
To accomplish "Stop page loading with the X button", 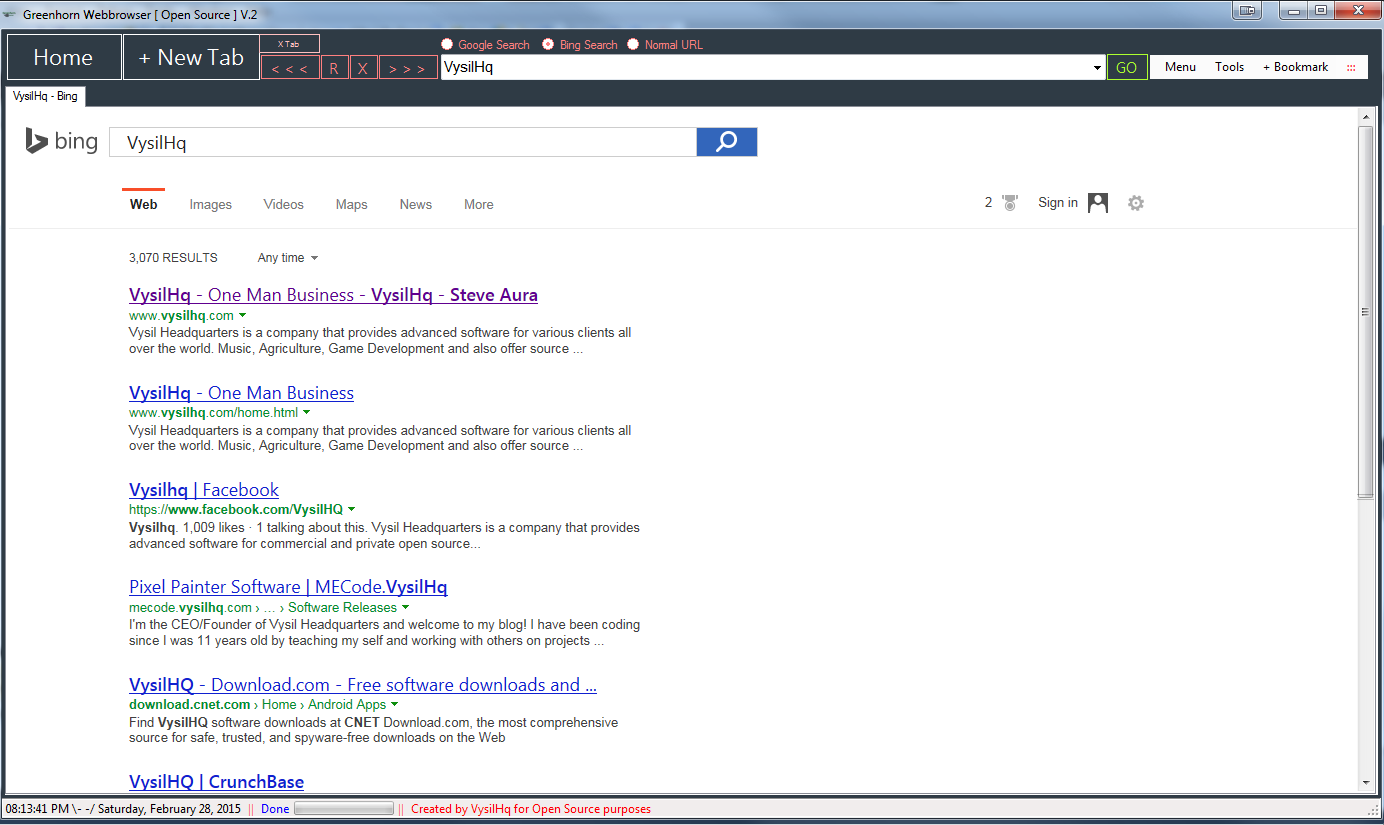I will pyautogui.click(x=362, y=67).
